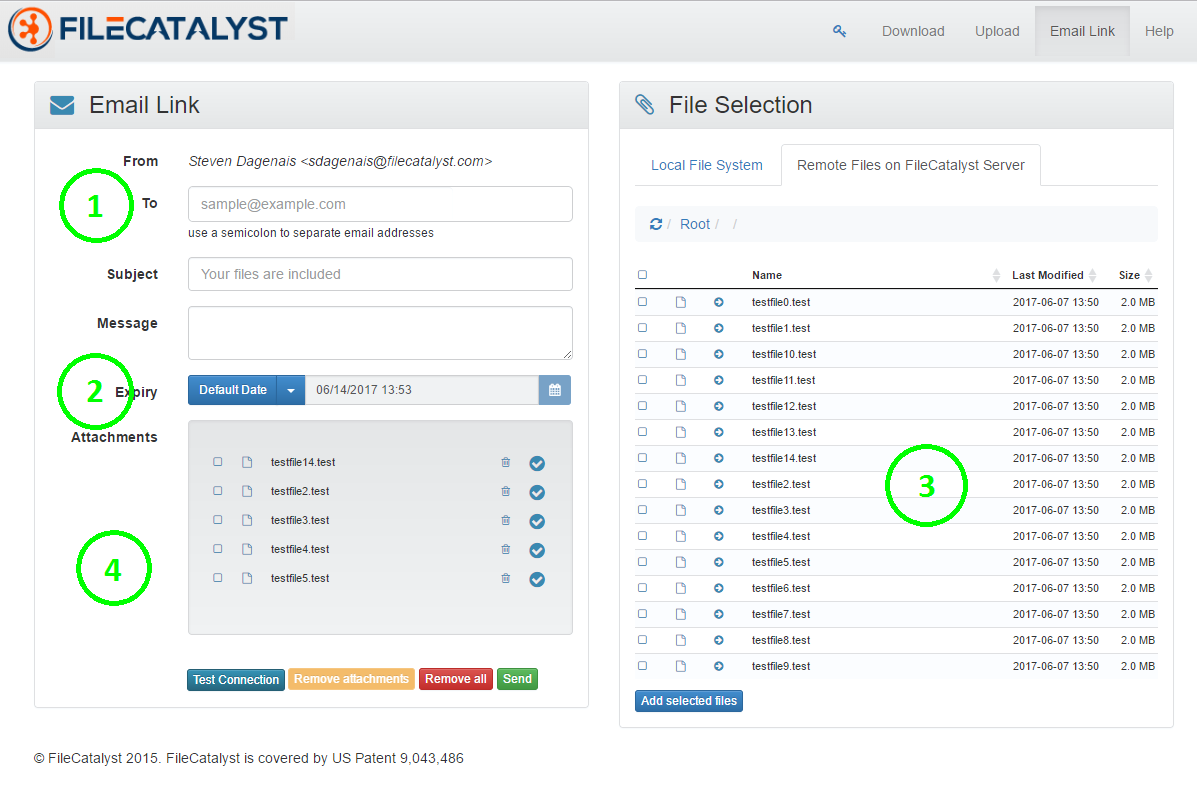Click the blue checkmark for attachment testfile3.test
Viewport: 1197px width, 787px height.
[x=537, y=521]
